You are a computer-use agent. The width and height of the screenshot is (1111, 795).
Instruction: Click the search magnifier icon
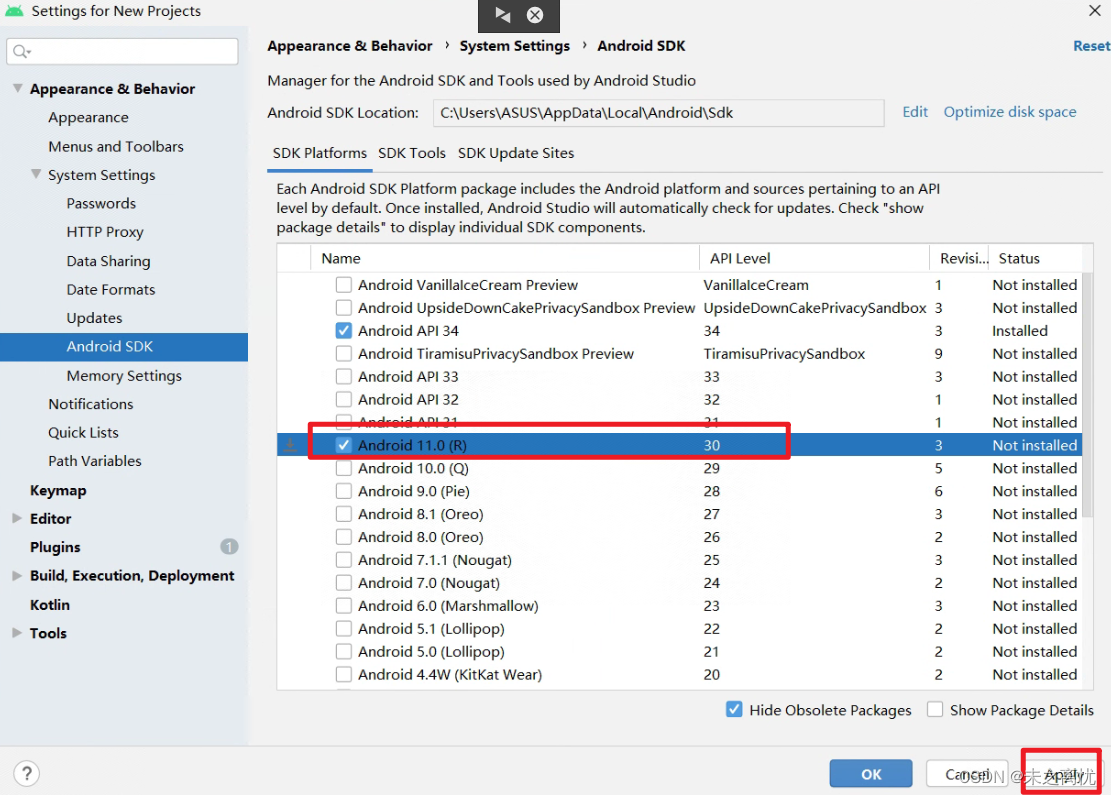(x=21, y=51)
